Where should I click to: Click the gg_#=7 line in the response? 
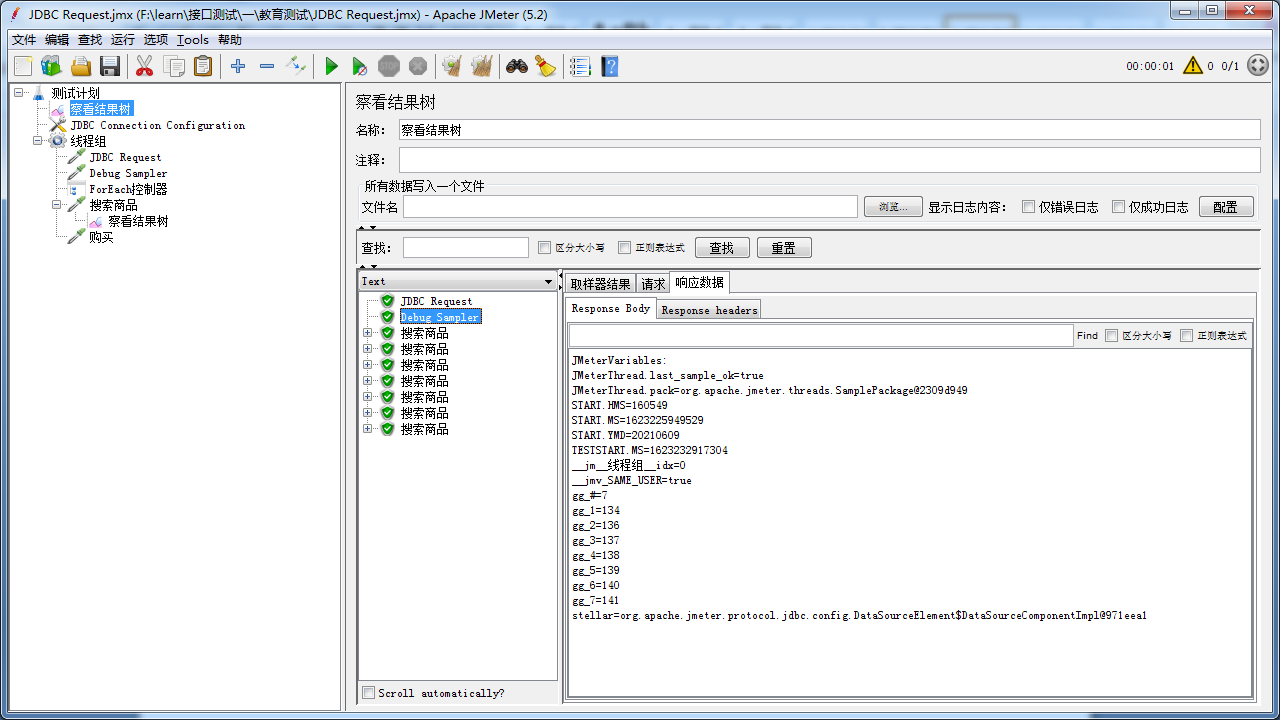click(x=589, y=495)
